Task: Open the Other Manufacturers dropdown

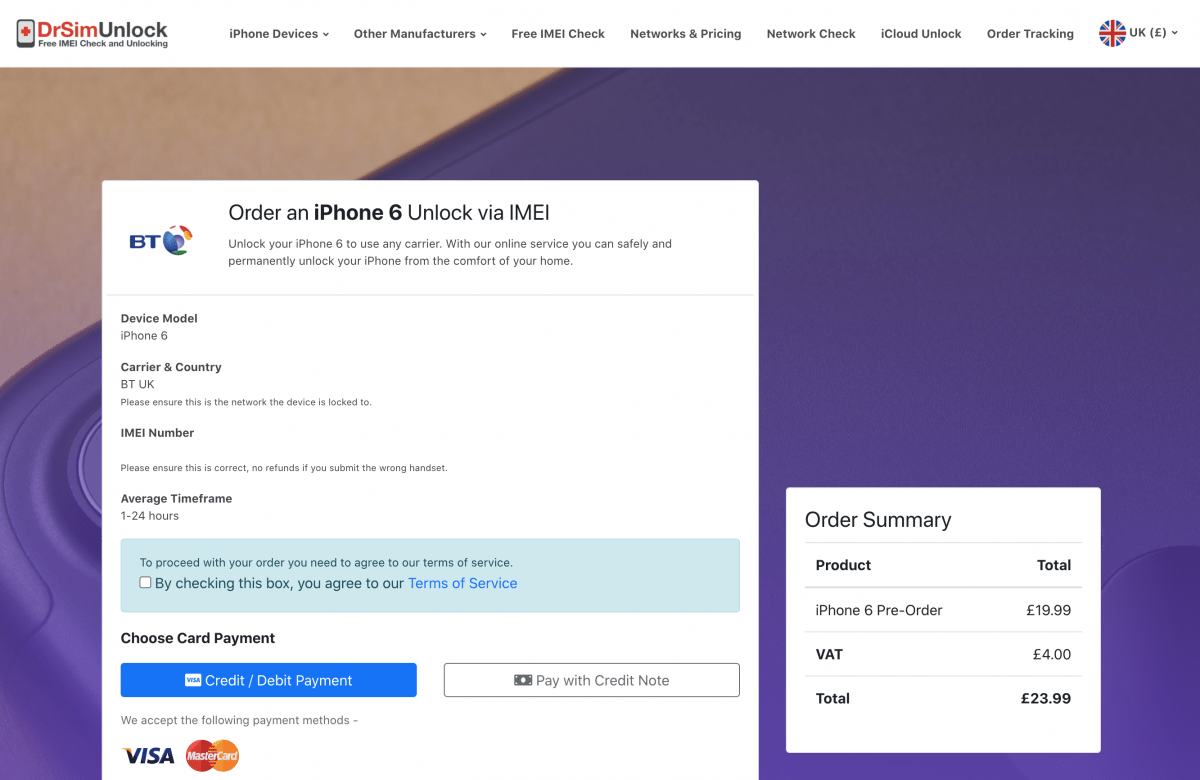Action: pyautogui.click(x=420, y=33)
